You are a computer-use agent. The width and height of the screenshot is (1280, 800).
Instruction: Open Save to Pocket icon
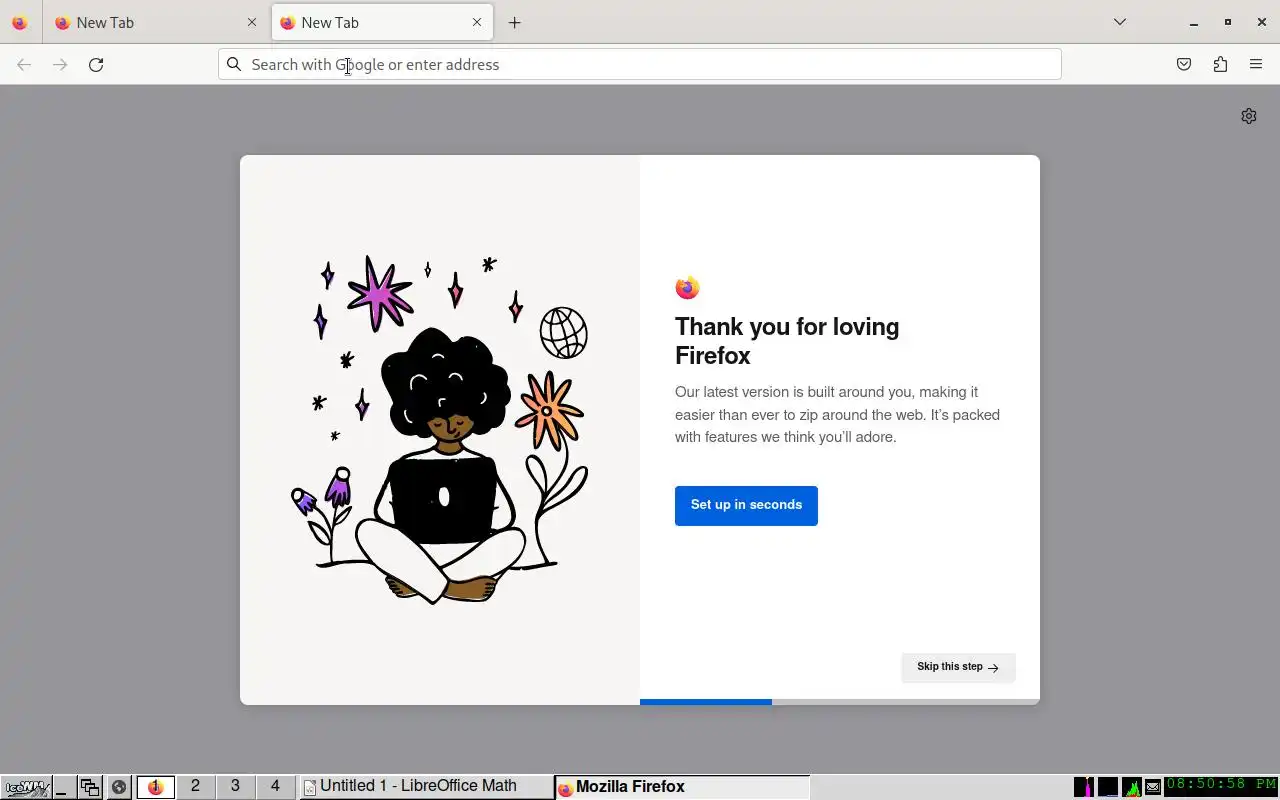[x=1184, y=64]
